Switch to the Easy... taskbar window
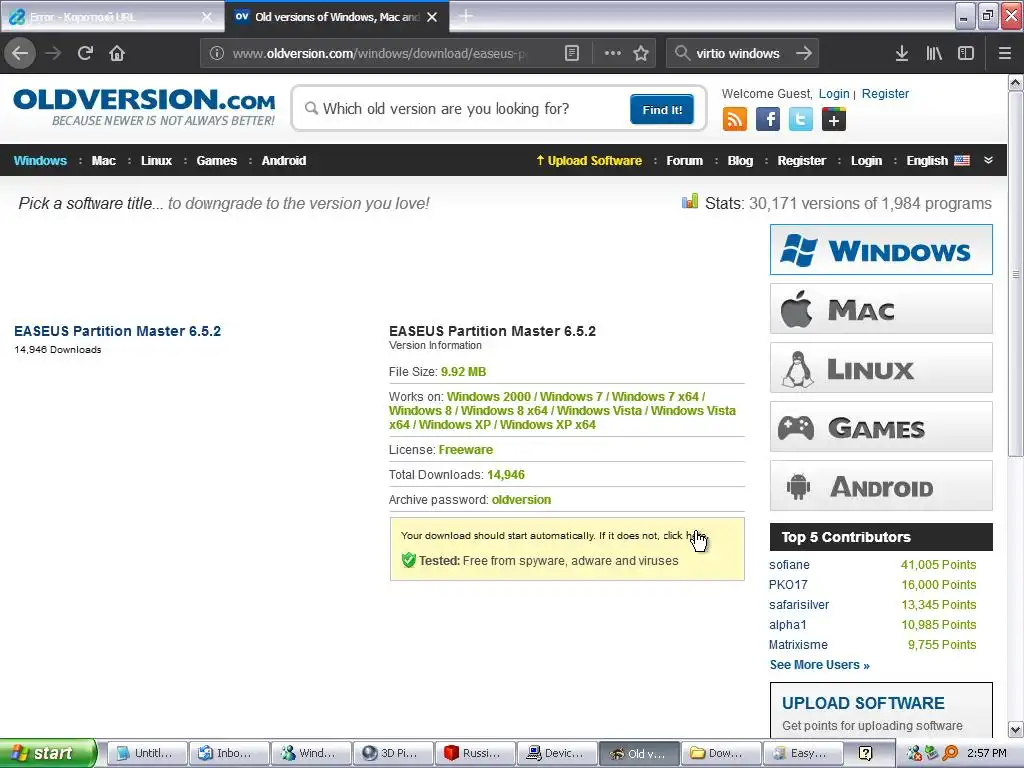Image resolution: width=1024 pixels, height=768 pixels. 803,753
